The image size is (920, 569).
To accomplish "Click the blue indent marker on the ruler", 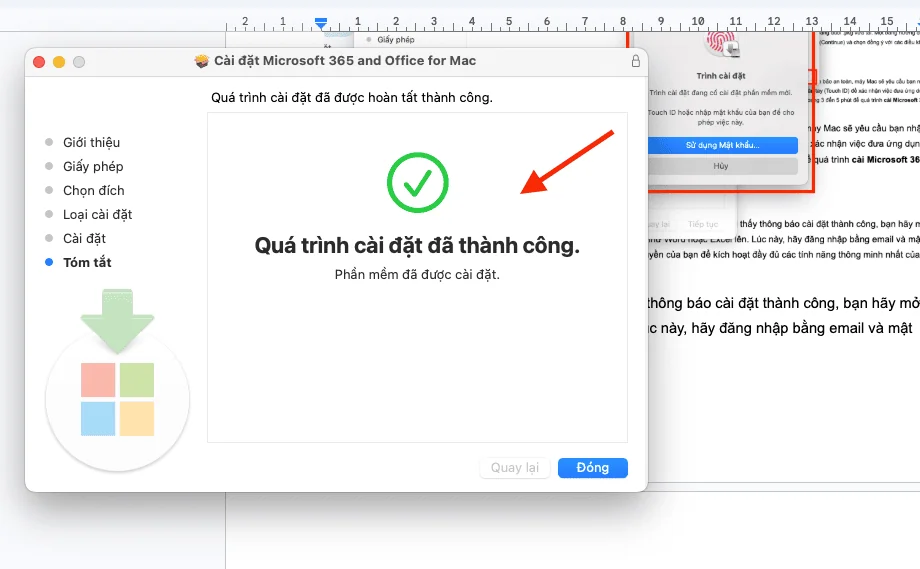I will (320, 23).
